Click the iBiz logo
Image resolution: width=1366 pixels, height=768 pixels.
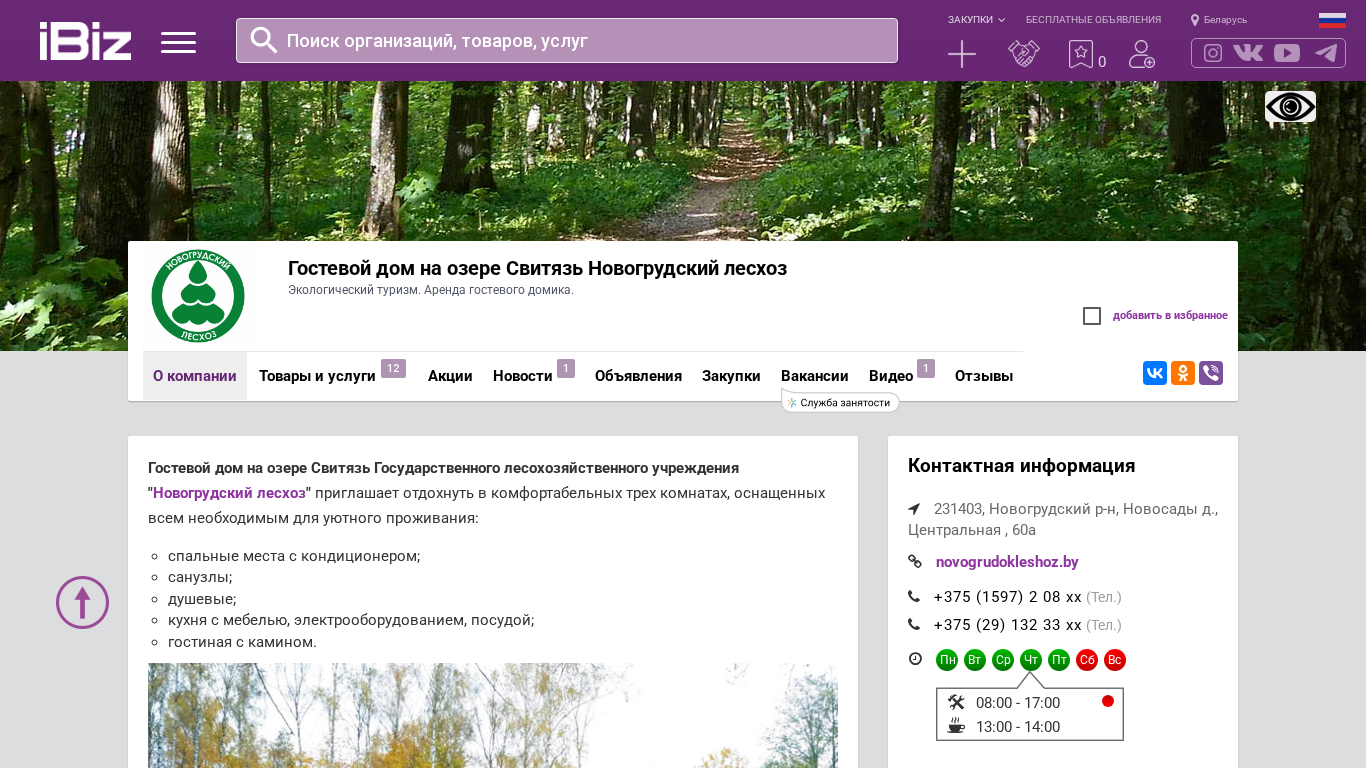pos(85,41)
